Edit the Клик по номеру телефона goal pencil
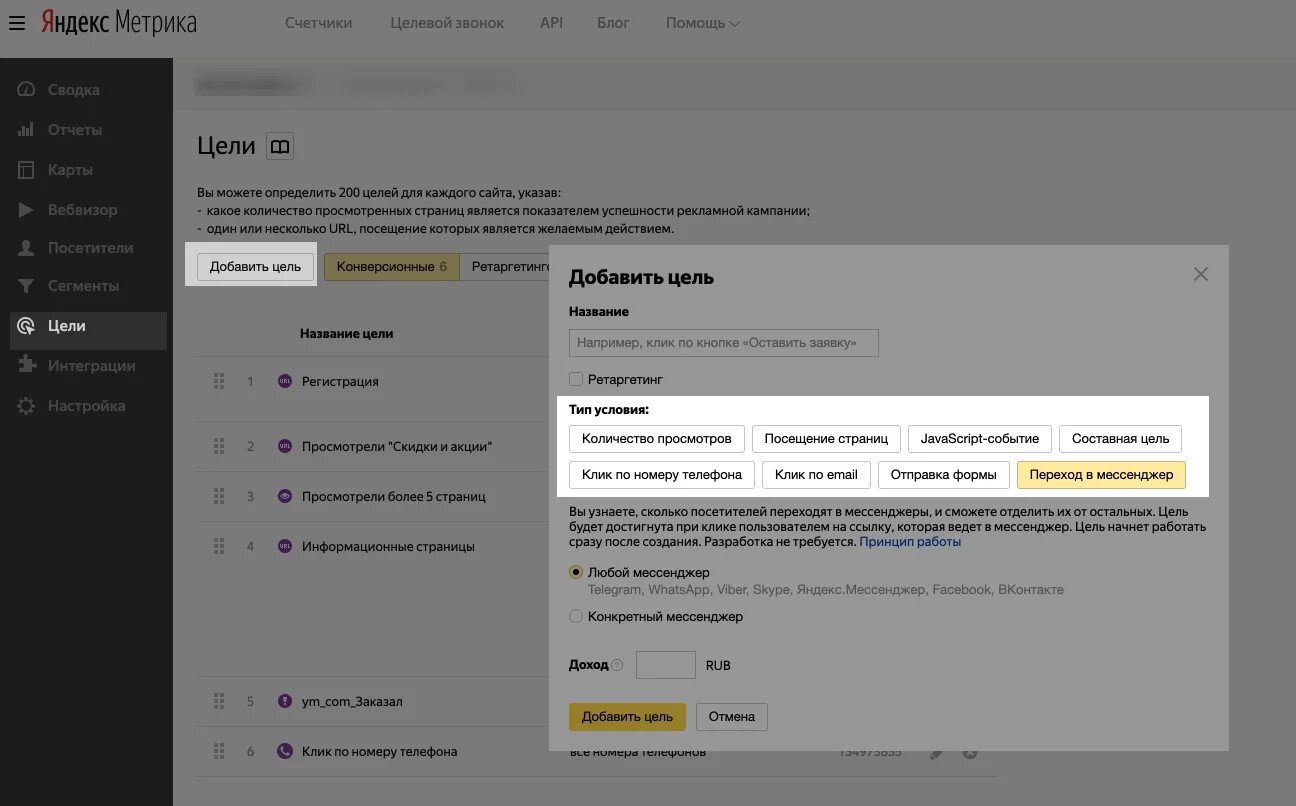This screenshot has width=1296, height=806. (936, 753)
